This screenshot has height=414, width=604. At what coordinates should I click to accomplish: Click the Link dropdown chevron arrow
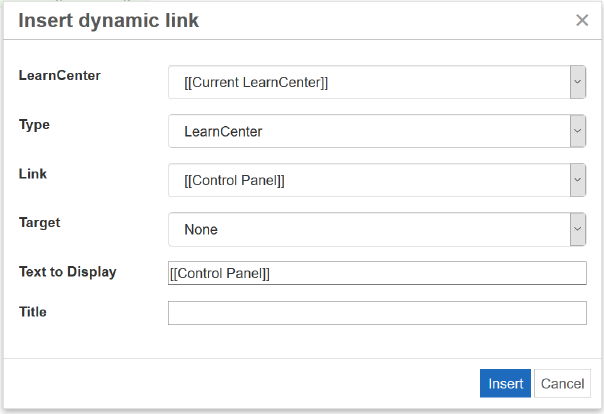coord(577,180)
